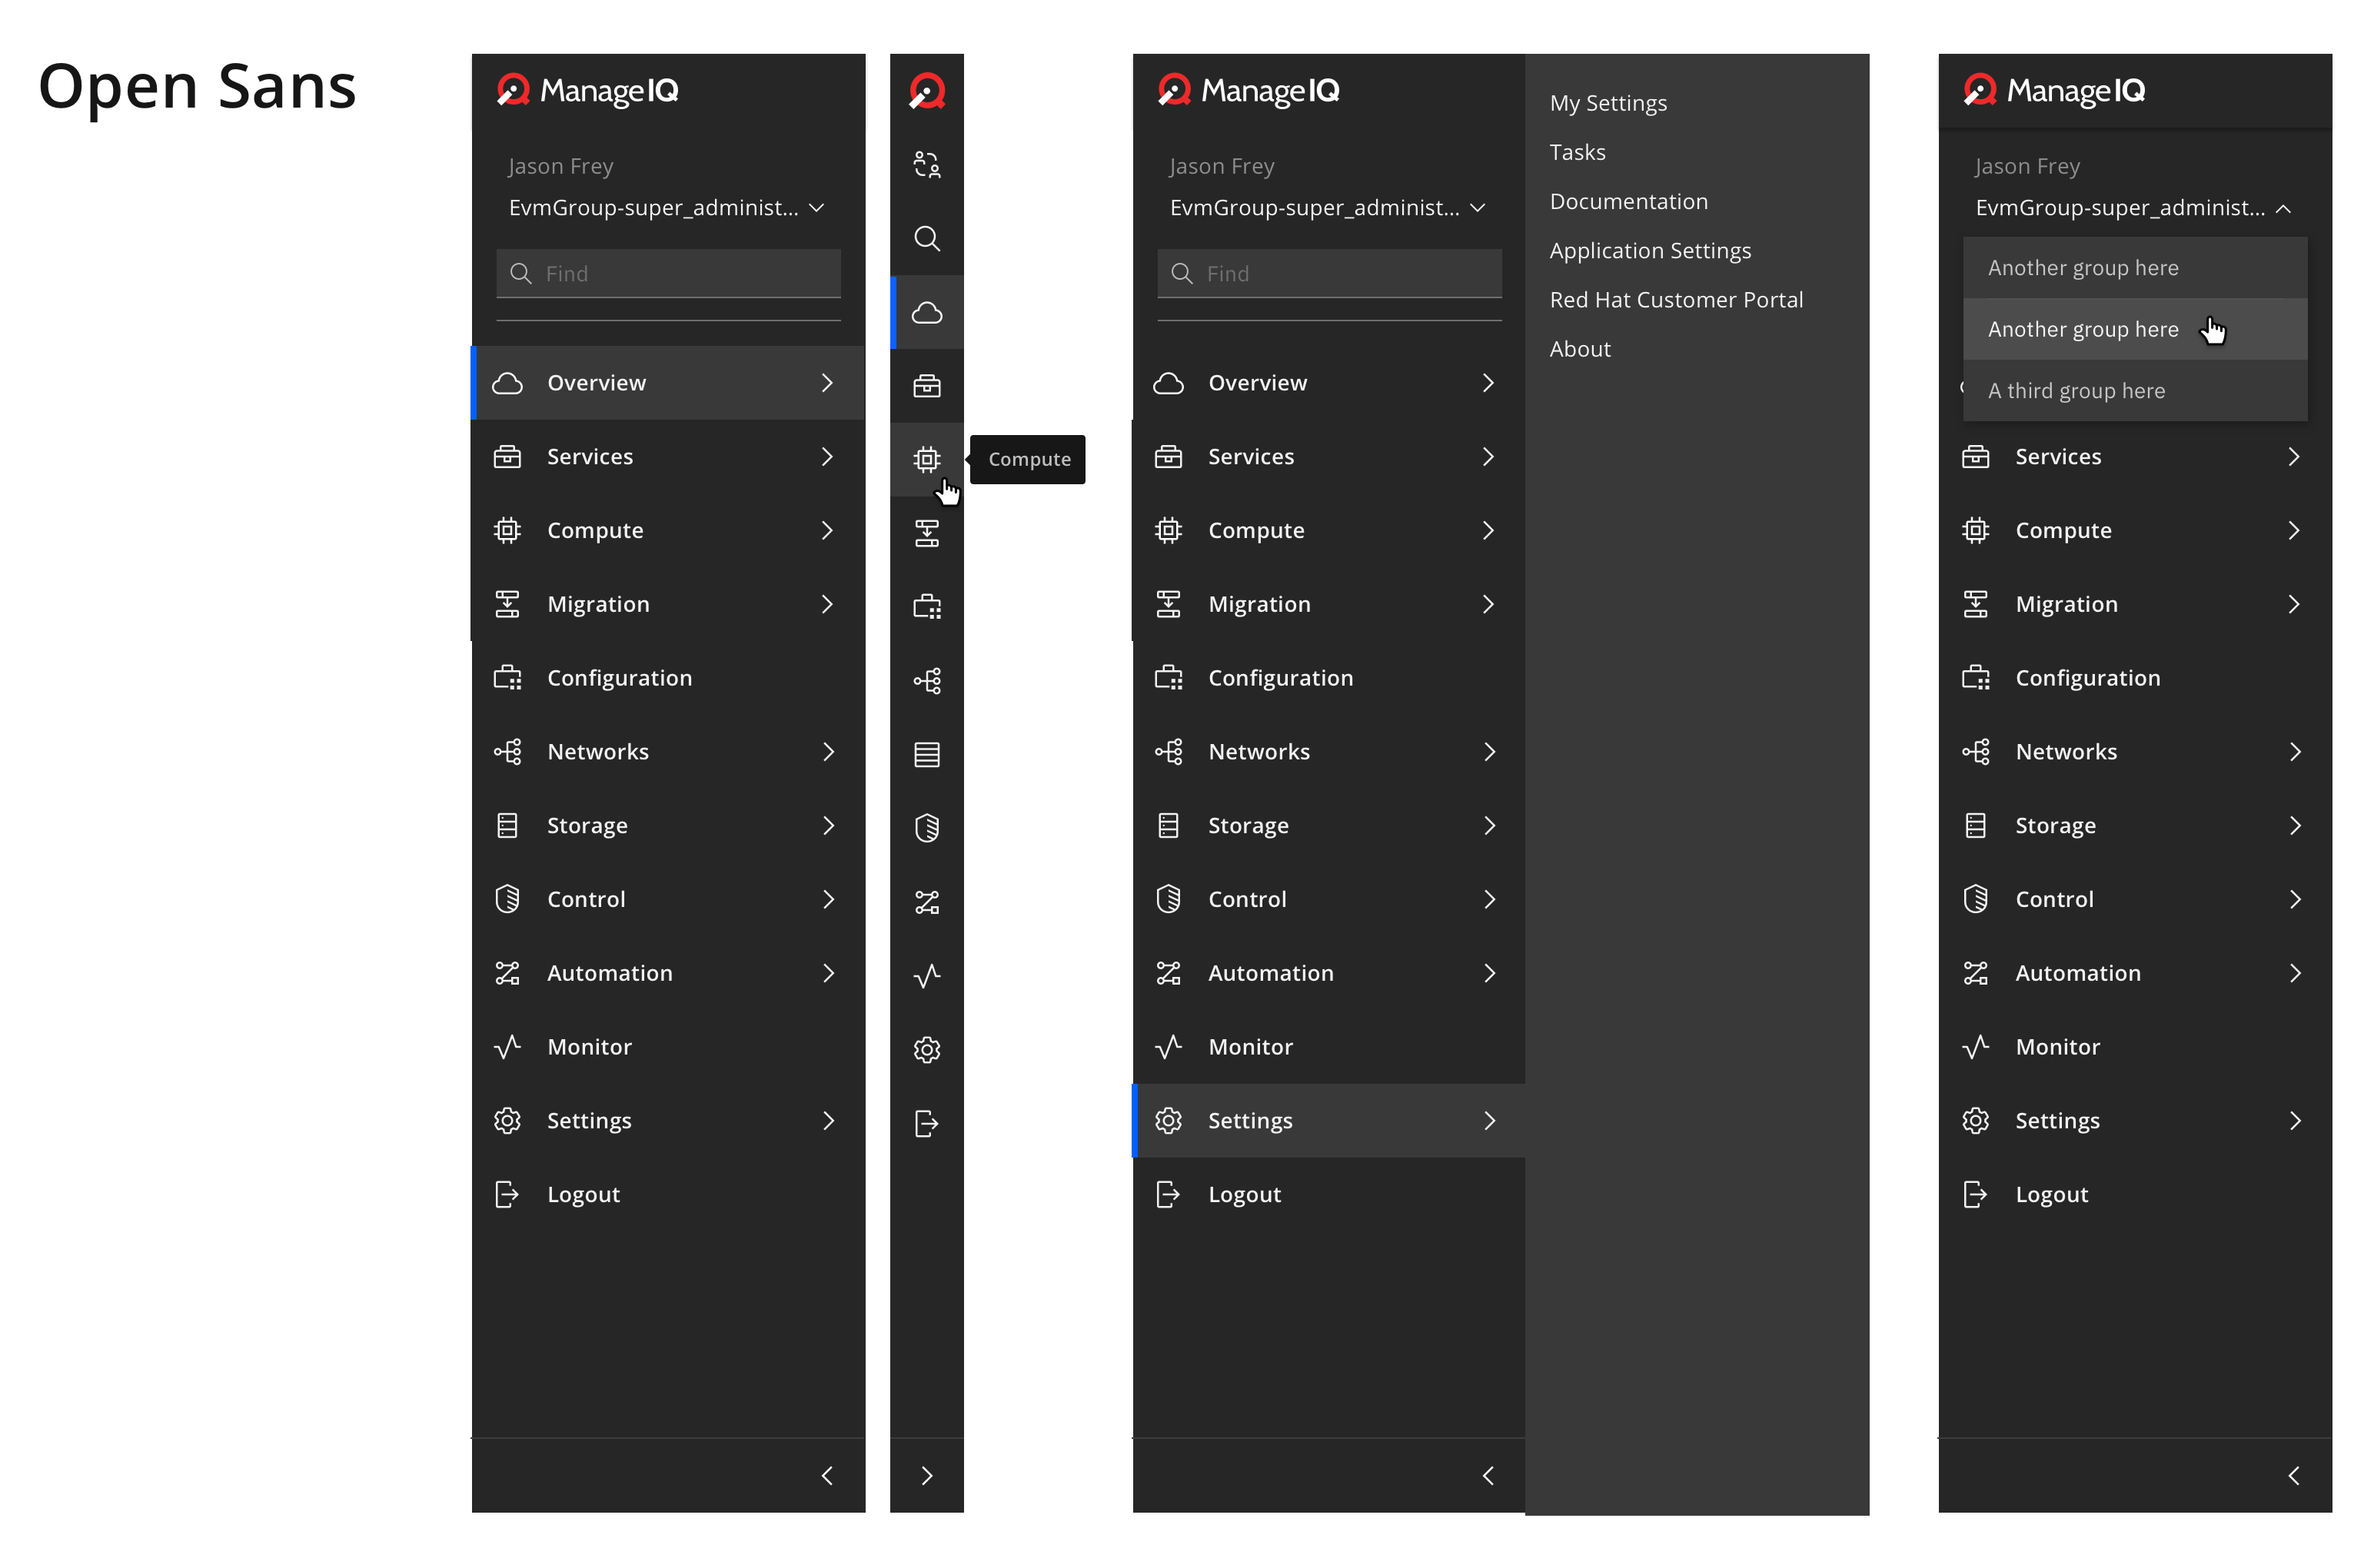Click Logout in the Overview-highlighted sidebar
2374x1568 pixels.
point(668,1194)
